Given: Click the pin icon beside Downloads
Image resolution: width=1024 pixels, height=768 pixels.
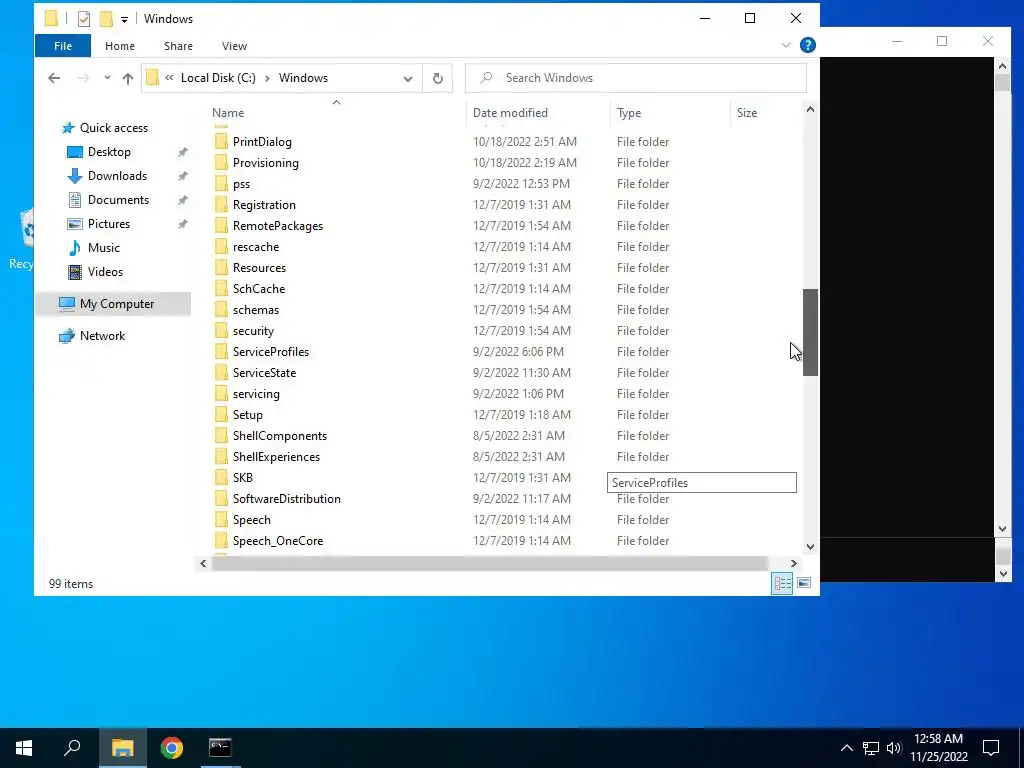Looking at the screenshot, I should (x=182, y=176).
